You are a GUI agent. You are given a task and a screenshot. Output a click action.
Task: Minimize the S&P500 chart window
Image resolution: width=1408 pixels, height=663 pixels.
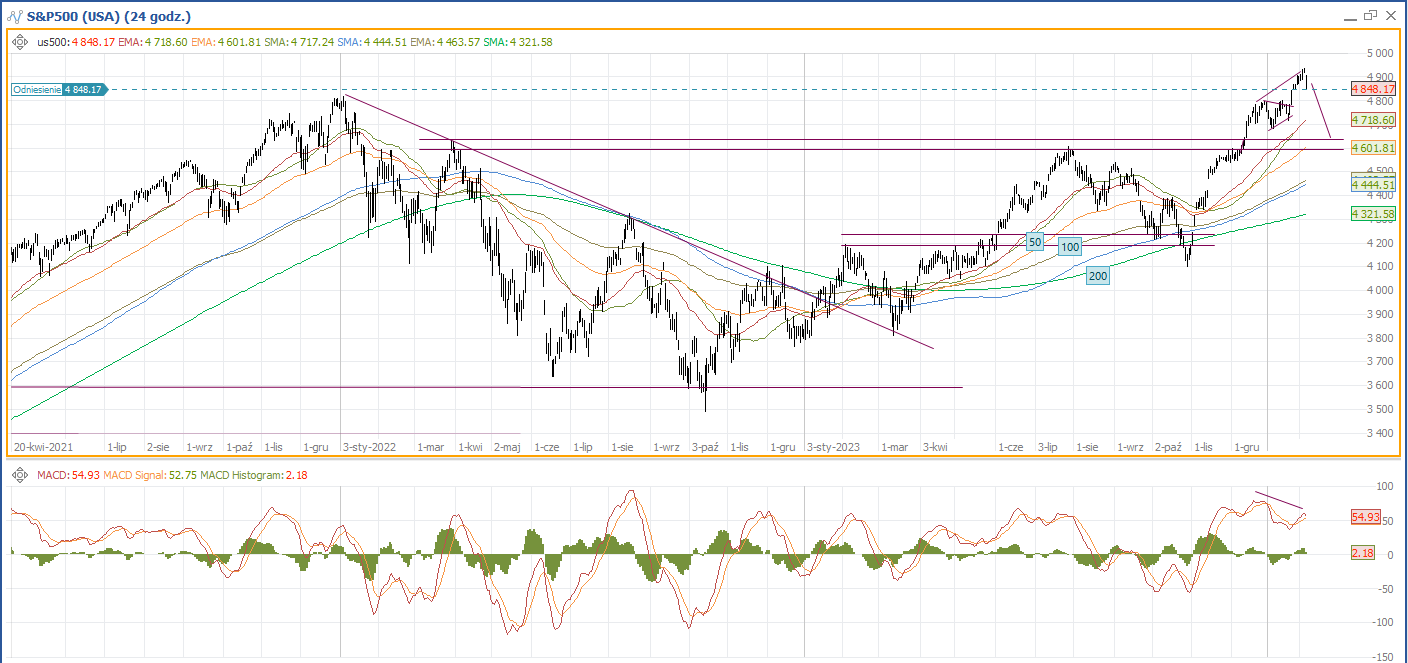pyautogui.click(x=1349, y=17)
